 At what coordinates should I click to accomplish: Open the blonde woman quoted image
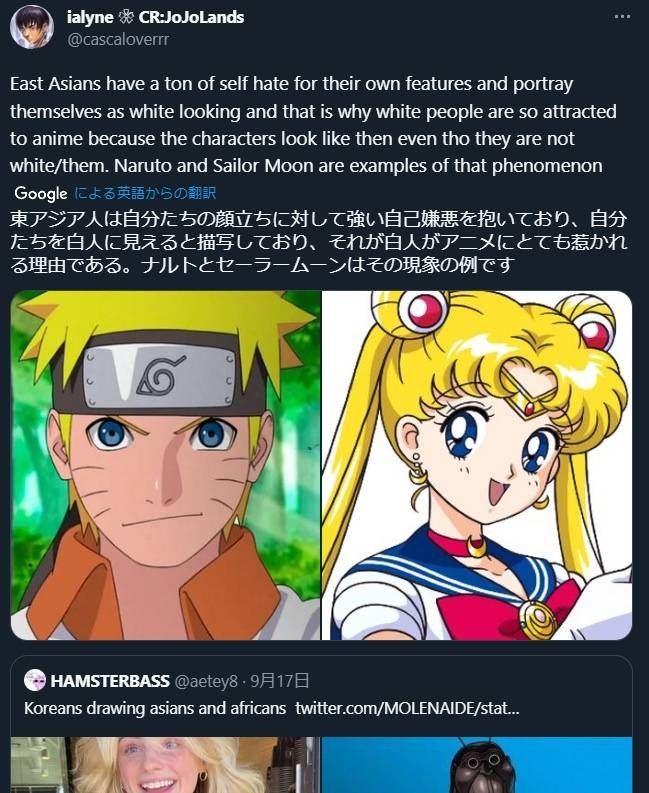coord(165,765)
